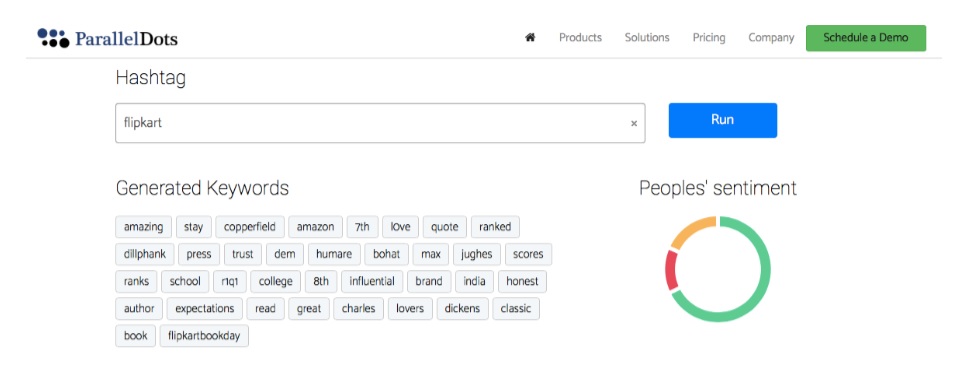This screenshot has height=377, width=979.
Task: Click the "Peoples' sentiment" heading
Action: pos(718,188)
